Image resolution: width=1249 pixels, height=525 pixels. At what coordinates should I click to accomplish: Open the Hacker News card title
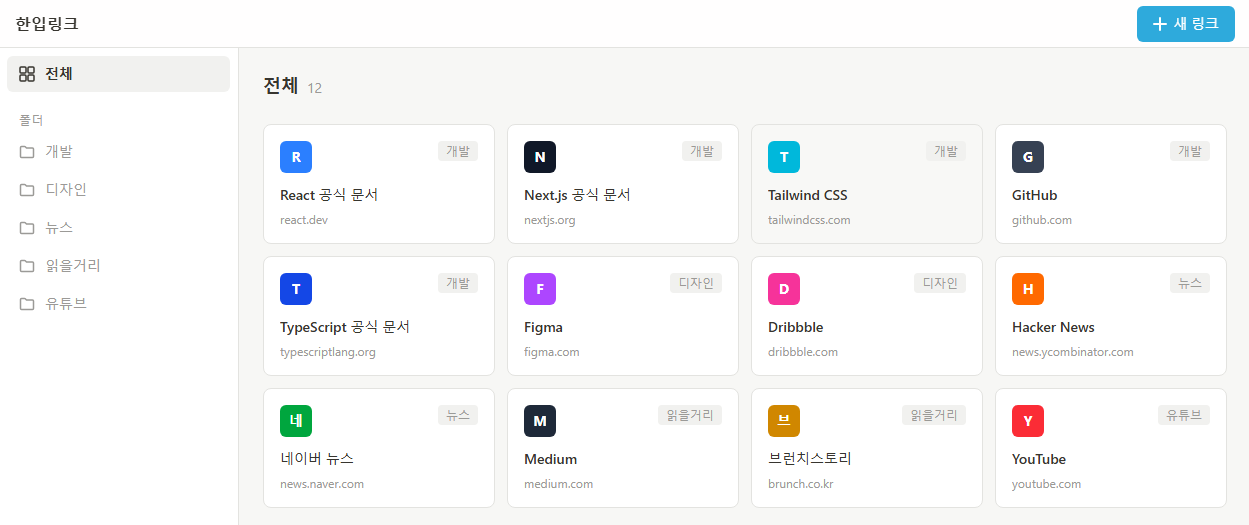tap(1053, 327)
